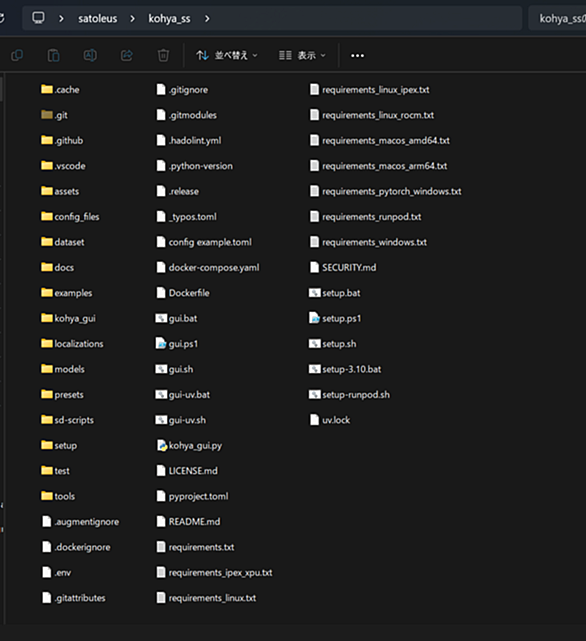Click kohya_ss in the breadcrumb path

click(169, 18)
